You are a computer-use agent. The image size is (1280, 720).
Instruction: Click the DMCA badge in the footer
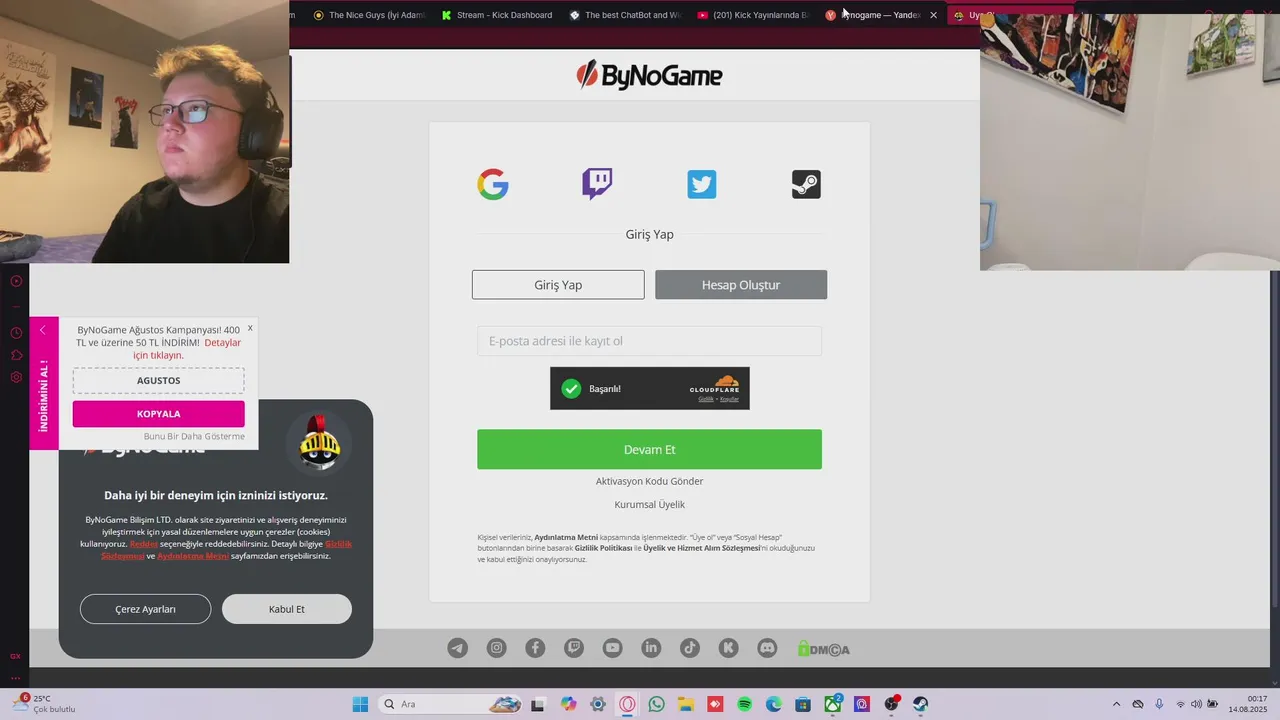tap(824, 649)
